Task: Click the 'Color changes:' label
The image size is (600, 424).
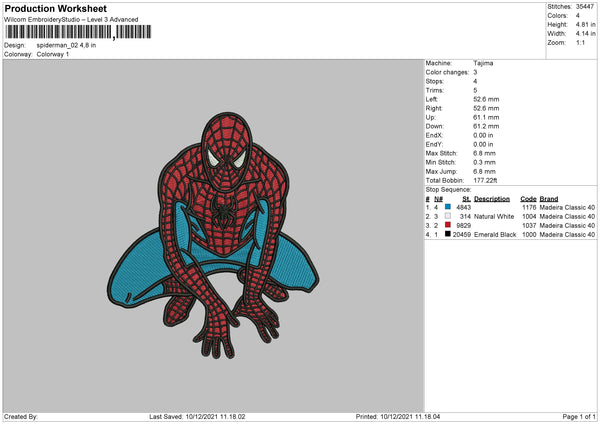Action: coord(447,72)
